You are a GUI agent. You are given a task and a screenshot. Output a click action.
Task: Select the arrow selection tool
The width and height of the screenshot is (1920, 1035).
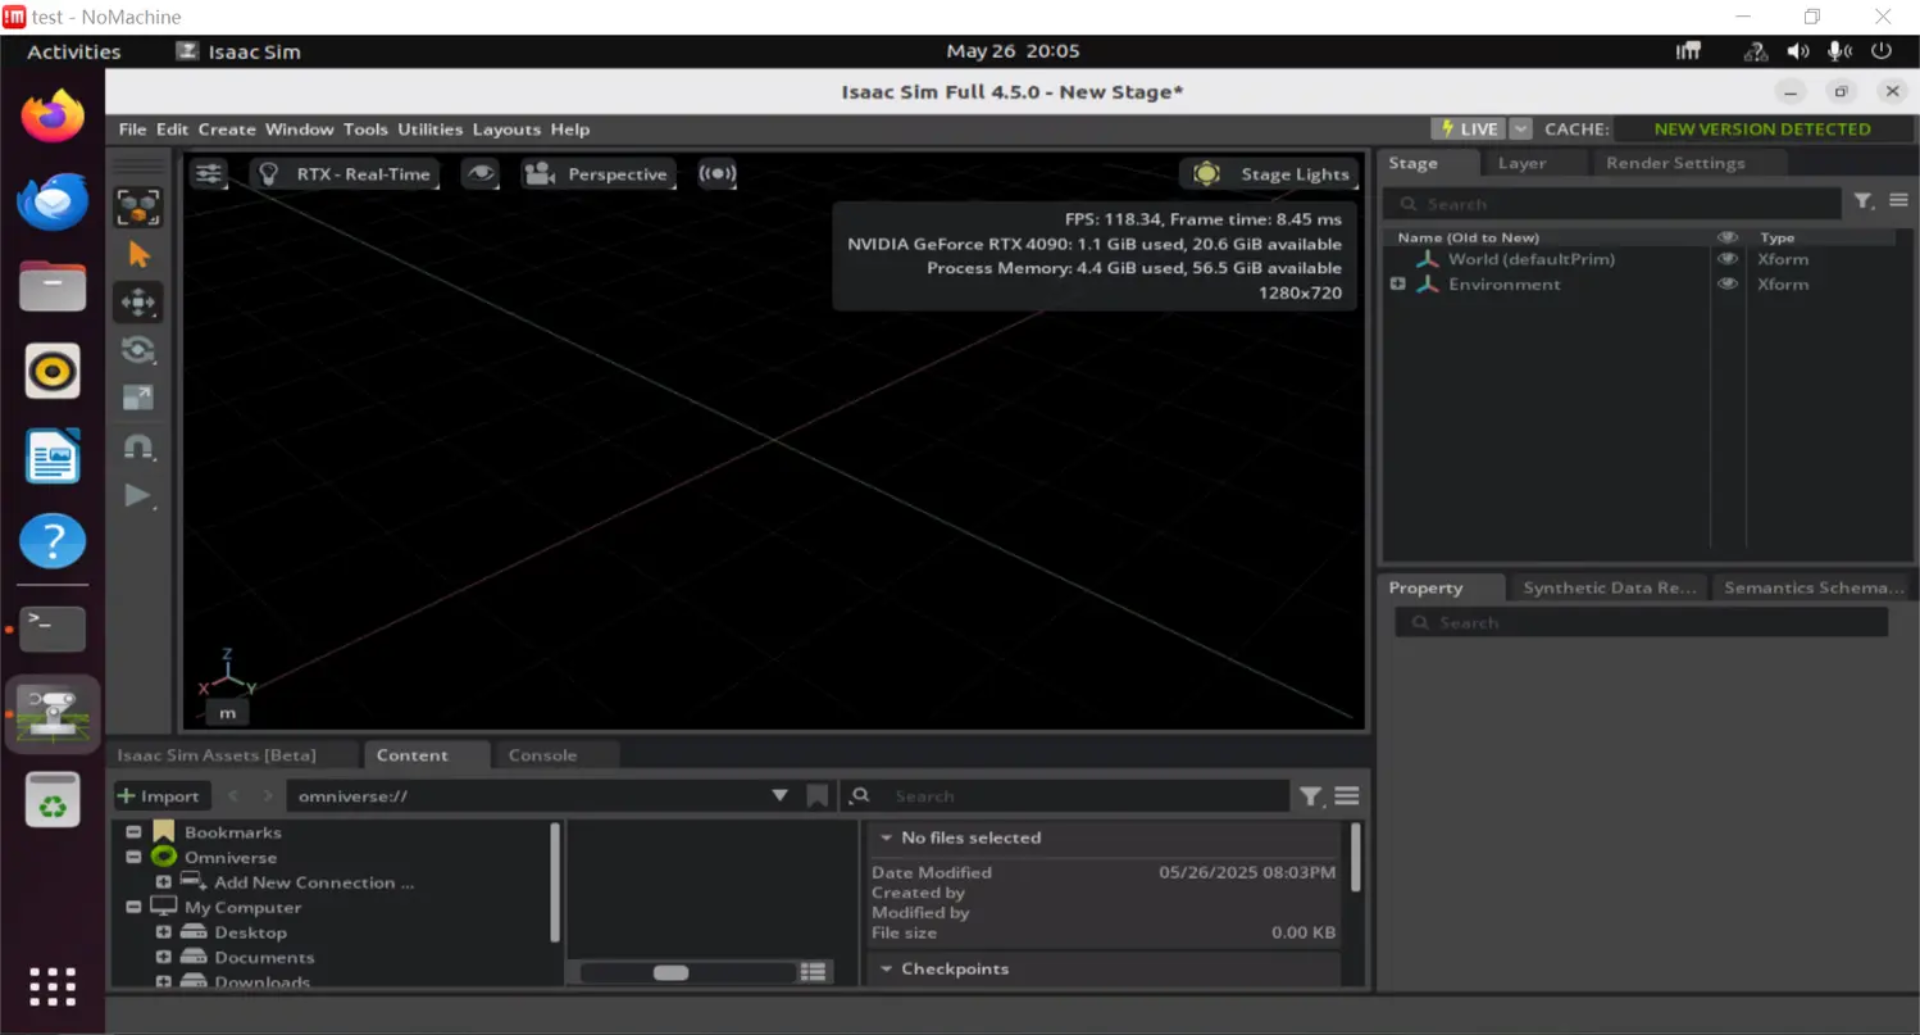[139, 255]
